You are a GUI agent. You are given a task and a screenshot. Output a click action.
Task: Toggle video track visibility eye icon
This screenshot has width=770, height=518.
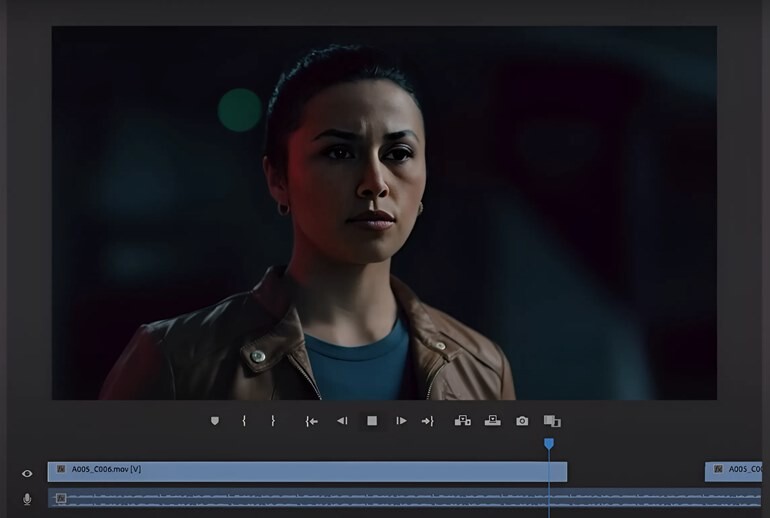[27, 473]
